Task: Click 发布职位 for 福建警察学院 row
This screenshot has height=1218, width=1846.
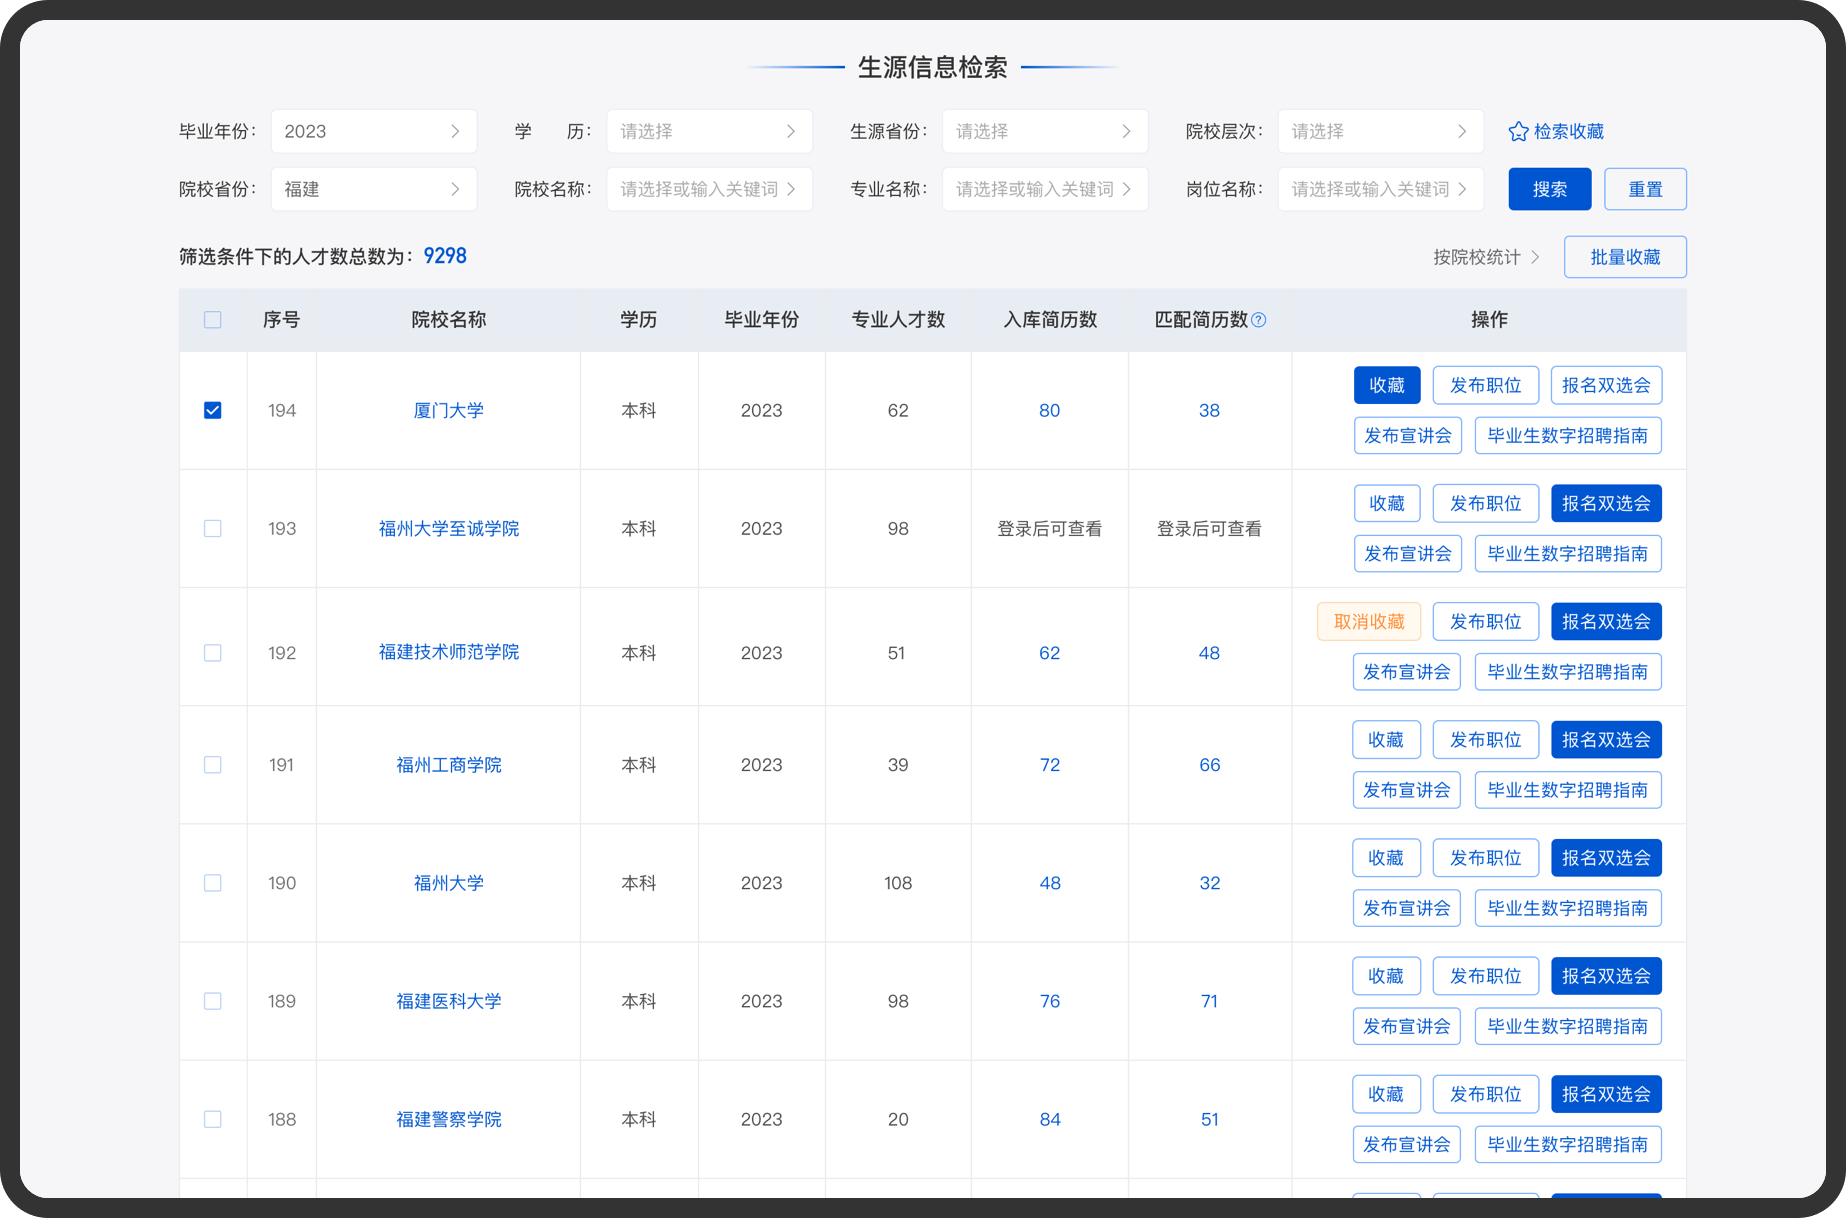Action: tap(1486, 1094)
